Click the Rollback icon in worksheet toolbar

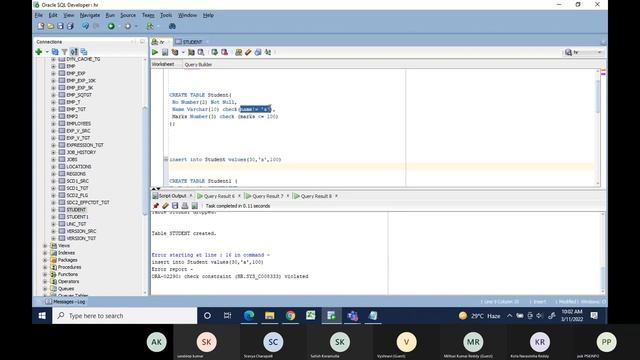(x=224, y=52)
